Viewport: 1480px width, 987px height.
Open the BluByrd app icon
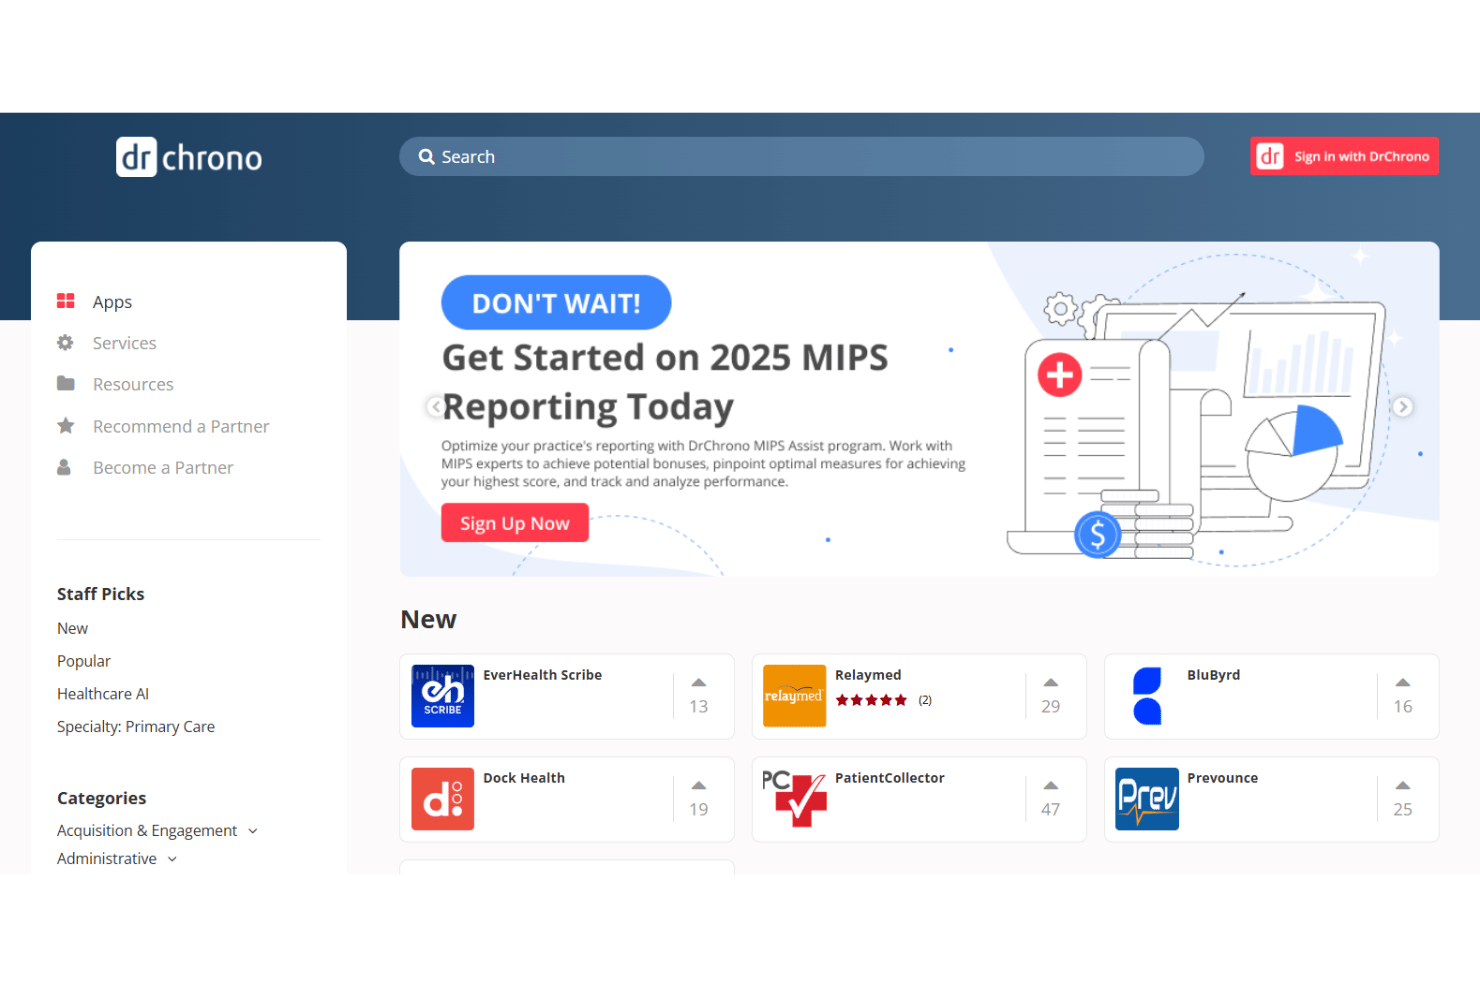[1147, 696]
